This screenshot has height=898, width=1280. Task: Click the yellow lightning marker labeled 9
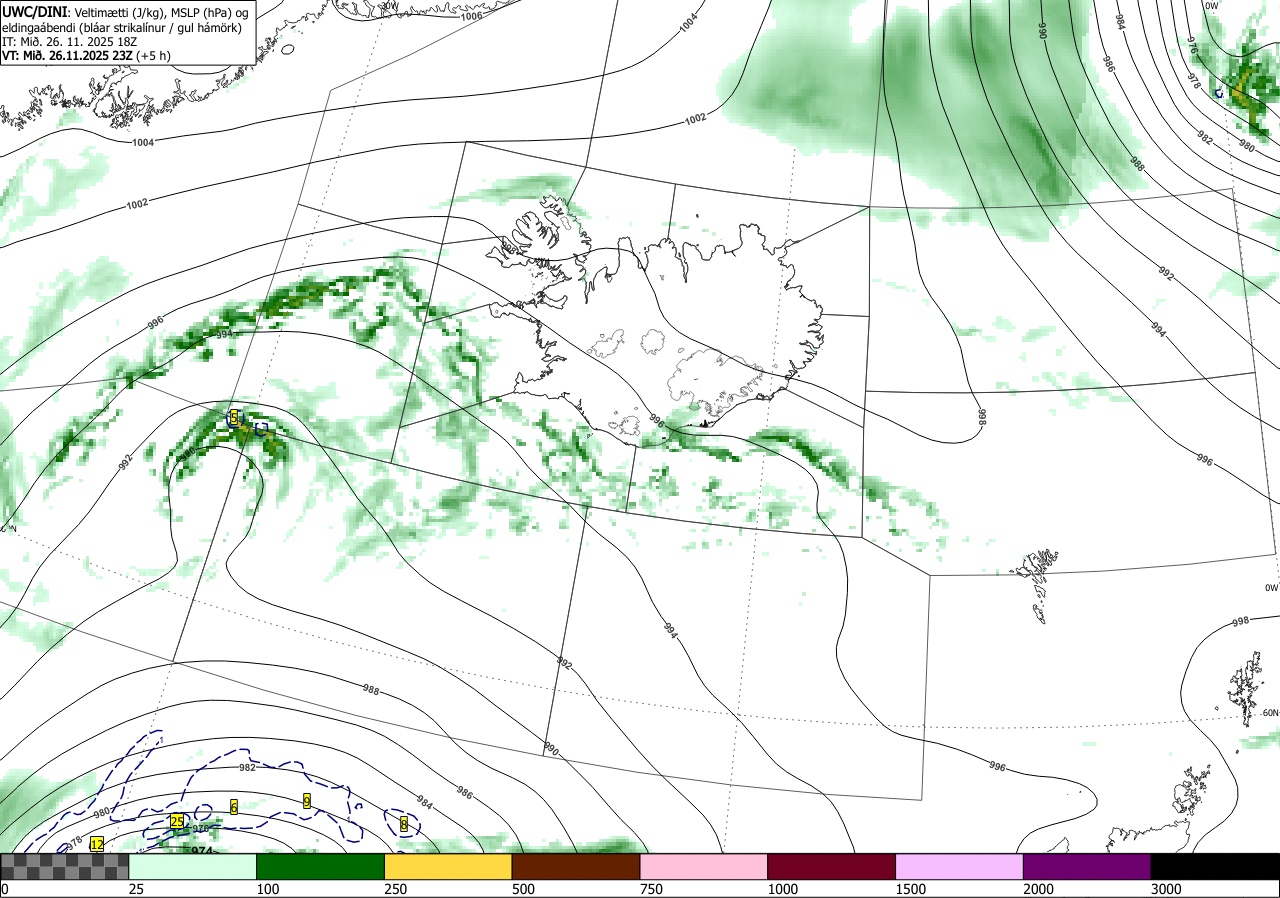(307, 800)
